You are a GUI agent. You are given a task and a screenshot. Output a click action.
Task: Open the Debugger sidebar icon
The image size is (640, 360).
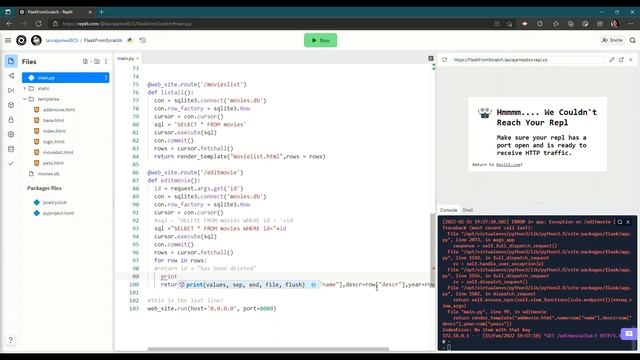click(11, 90)
